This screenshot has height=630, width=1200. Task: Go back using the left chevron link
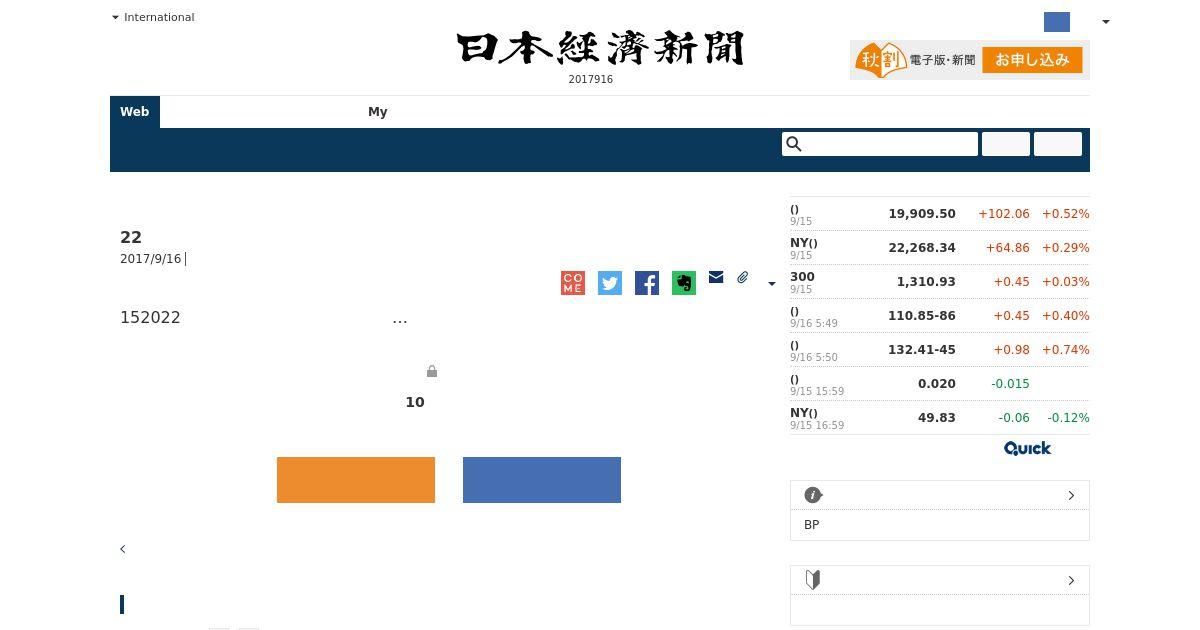tap(123, 549)
